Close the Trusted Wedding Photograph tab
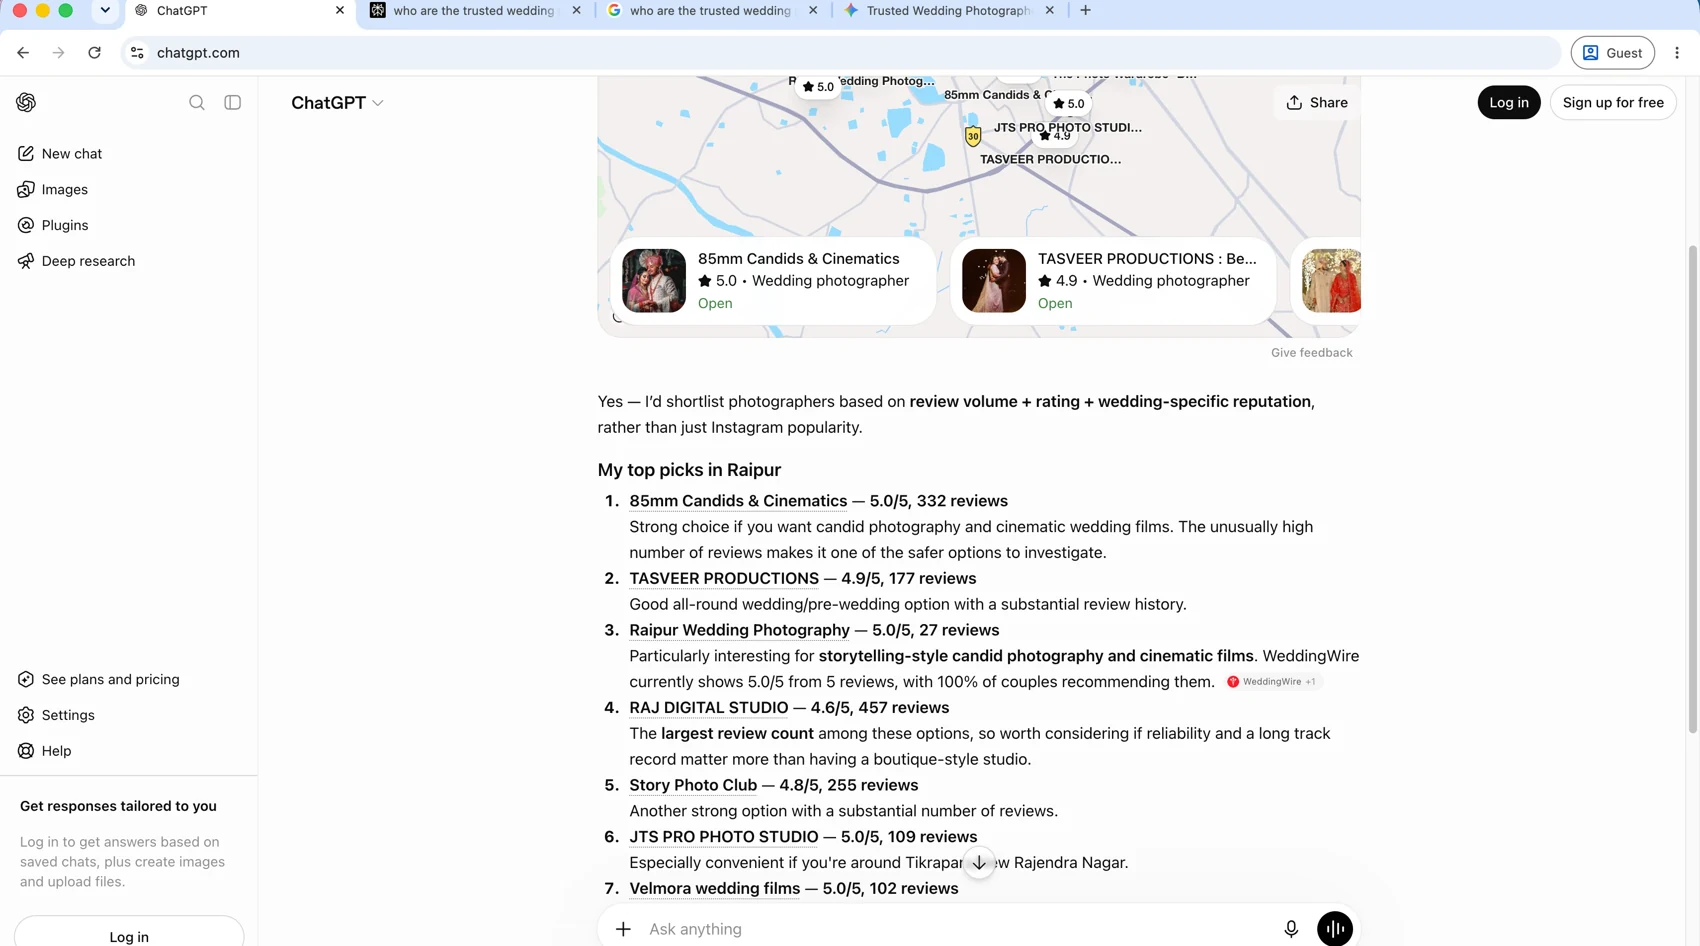This screenshot has width=1700, height=946. tap(1049, 11)
